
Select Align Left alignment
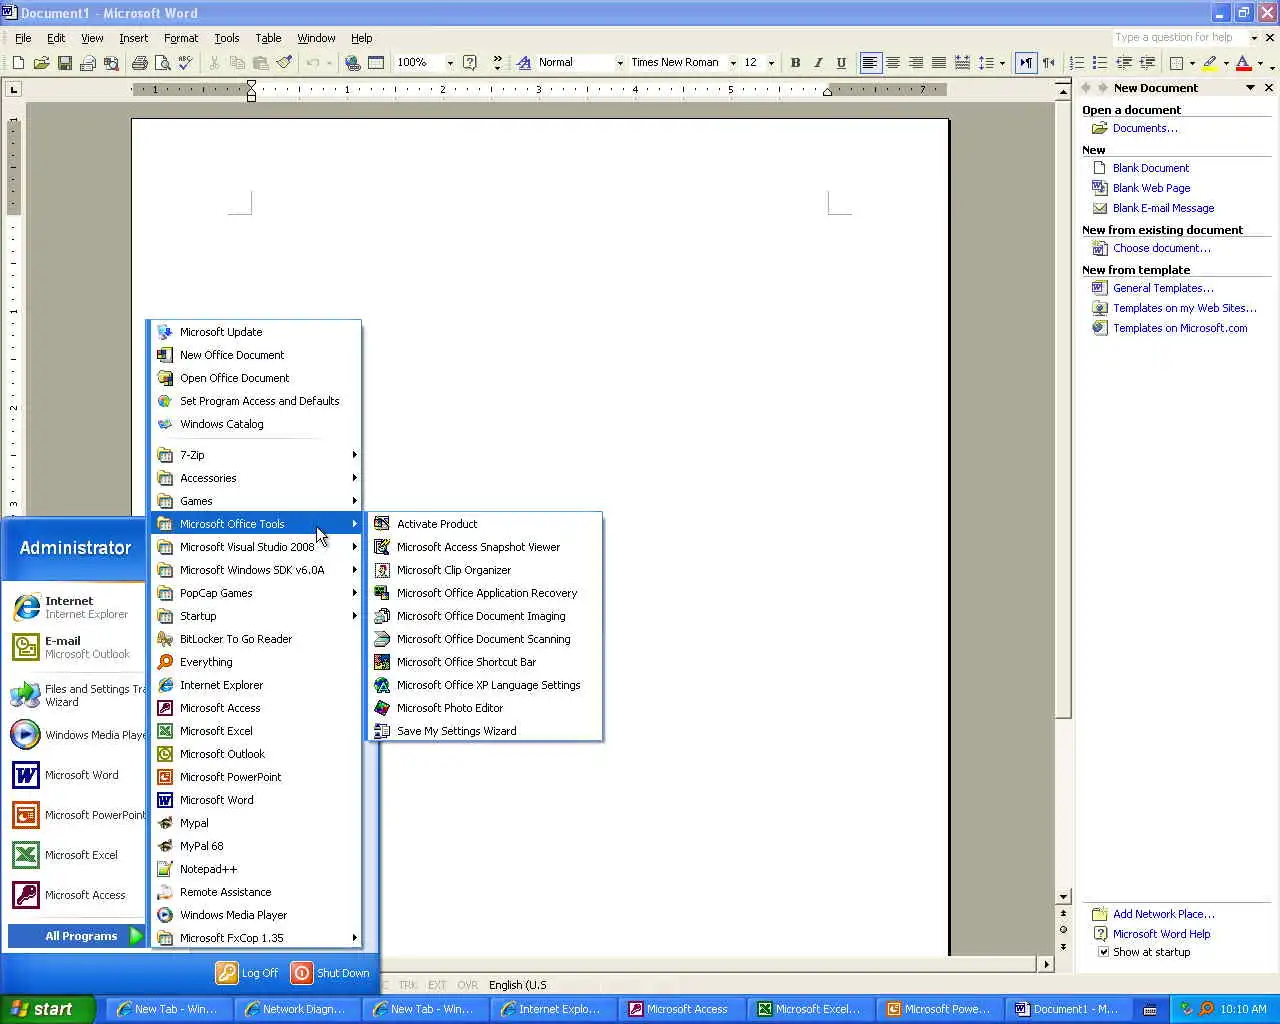[x=870, y=63]
